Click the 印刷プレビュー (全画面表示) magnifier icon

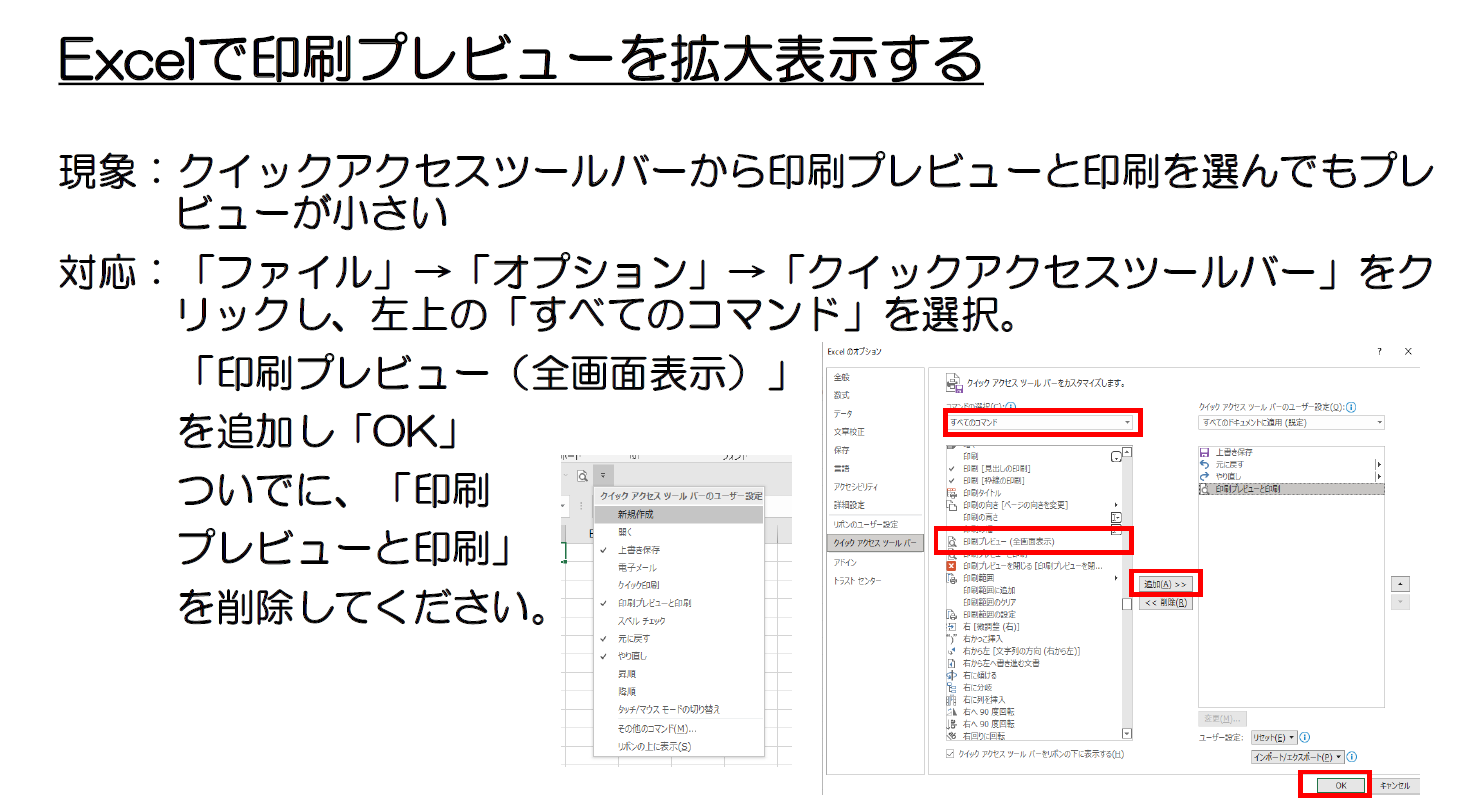tap(951, 541)
